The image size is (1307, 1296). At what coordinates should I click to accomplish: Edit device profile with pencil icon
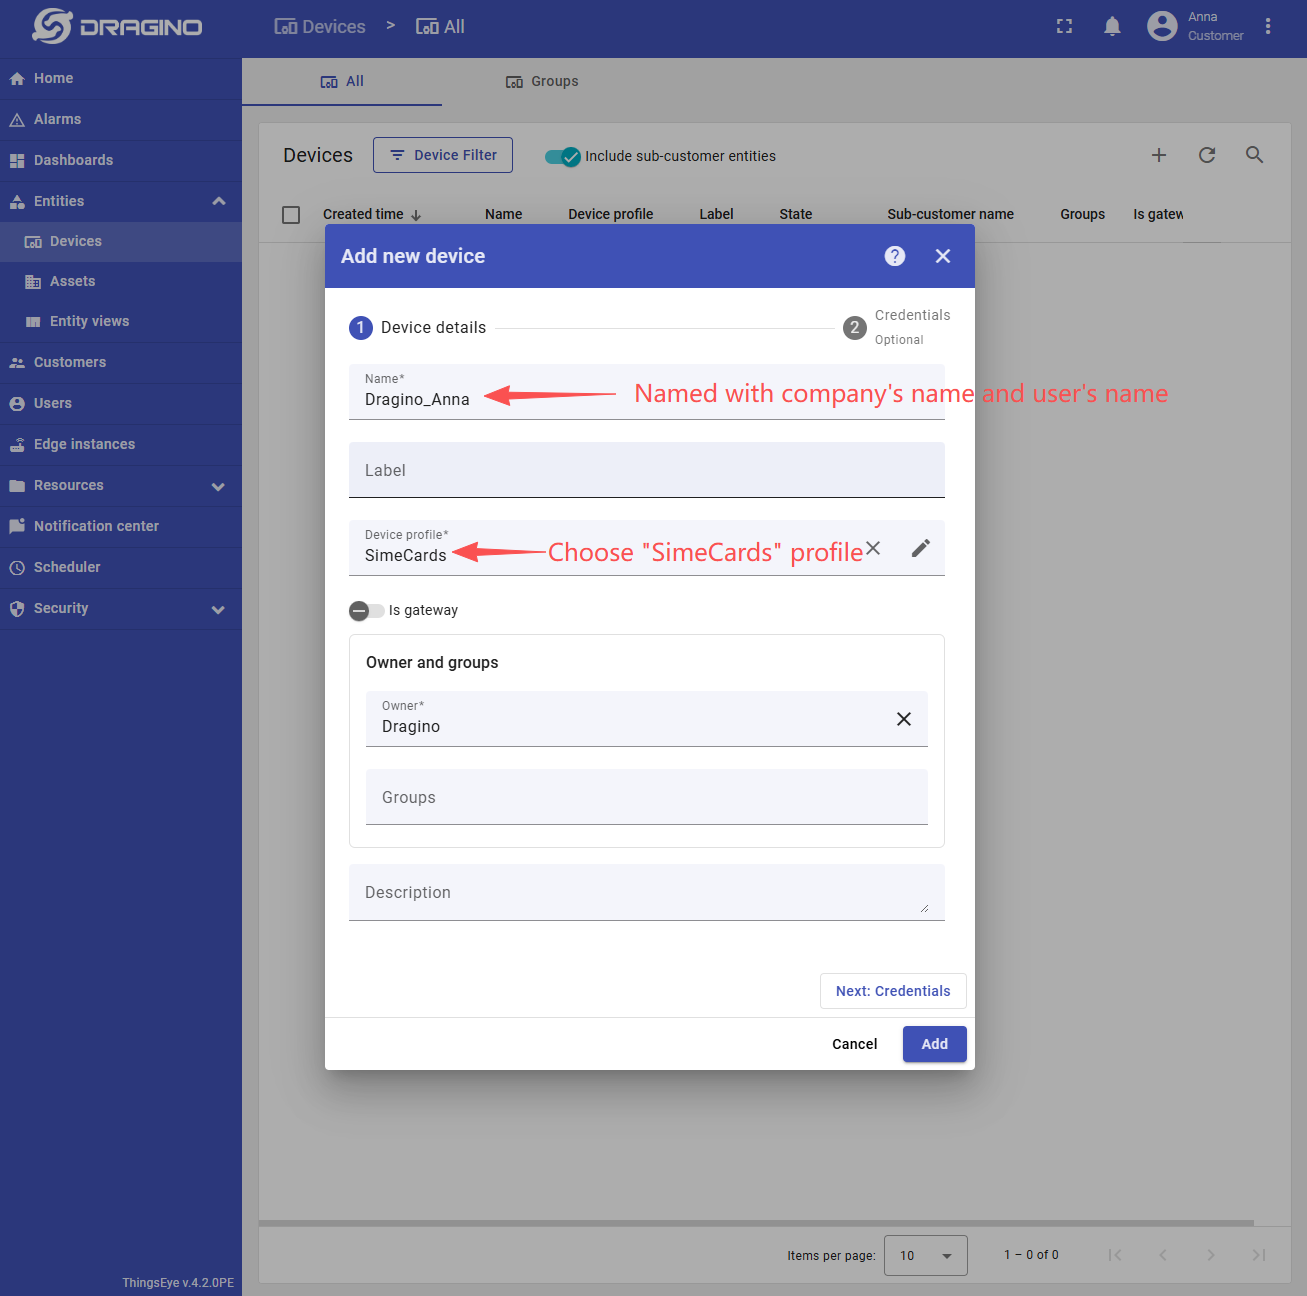click(x=921, y=548)
